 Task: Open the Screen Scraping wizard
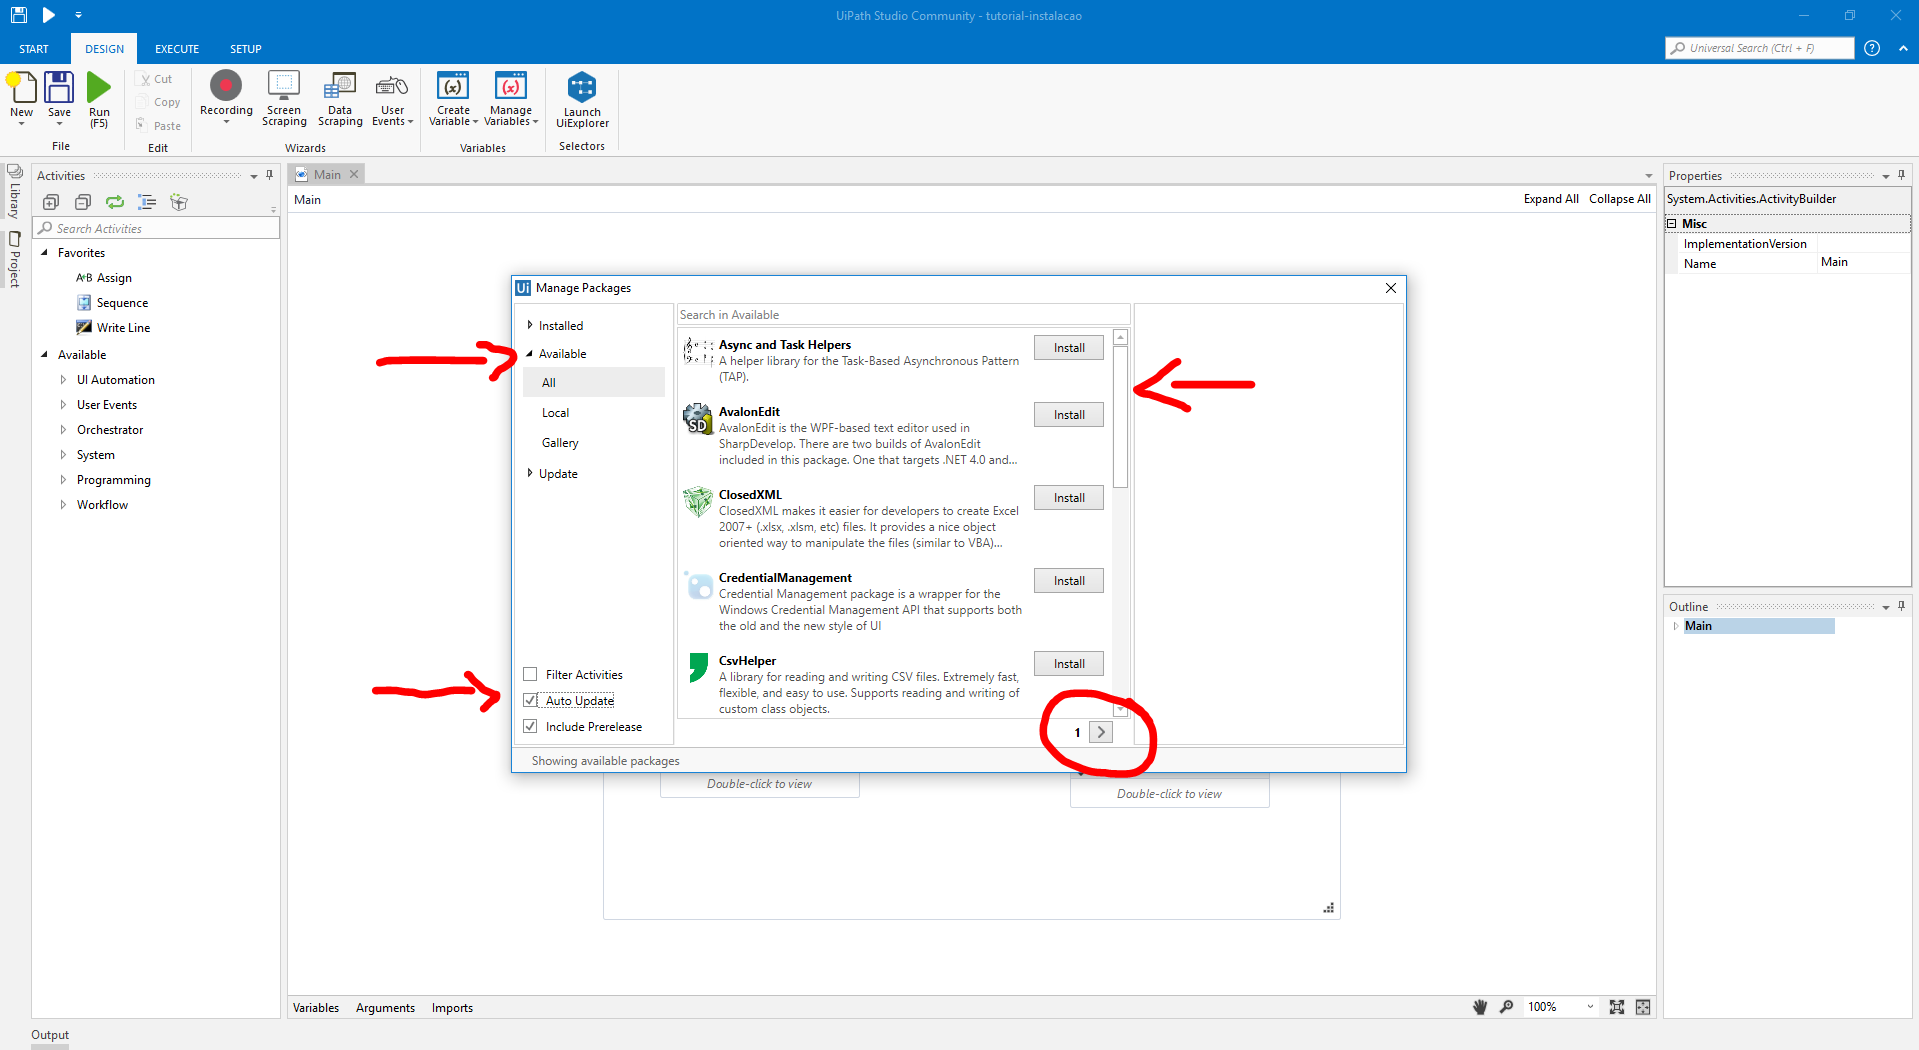click(x=284, y=86)
